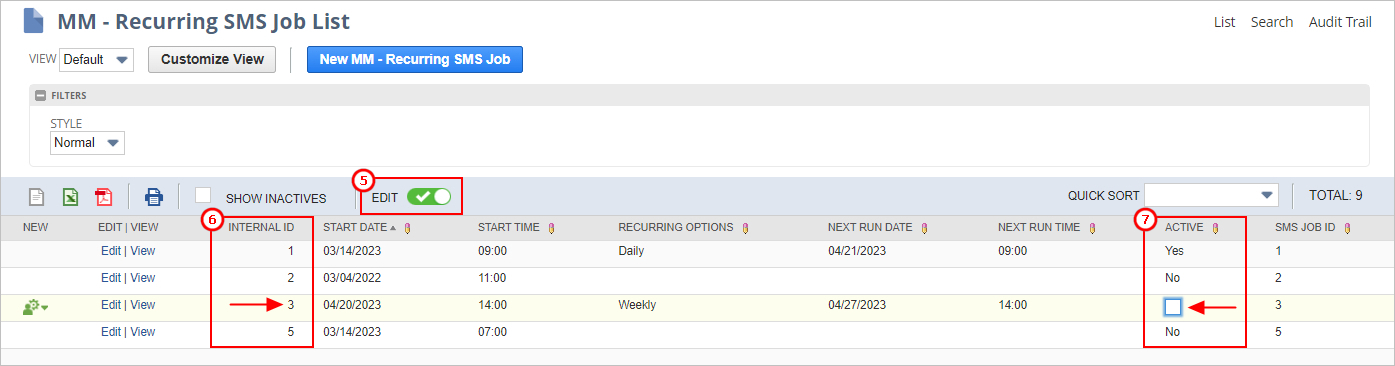
Task: Click New MM - Recurring SMS Job button
Action: click(415, 59)
